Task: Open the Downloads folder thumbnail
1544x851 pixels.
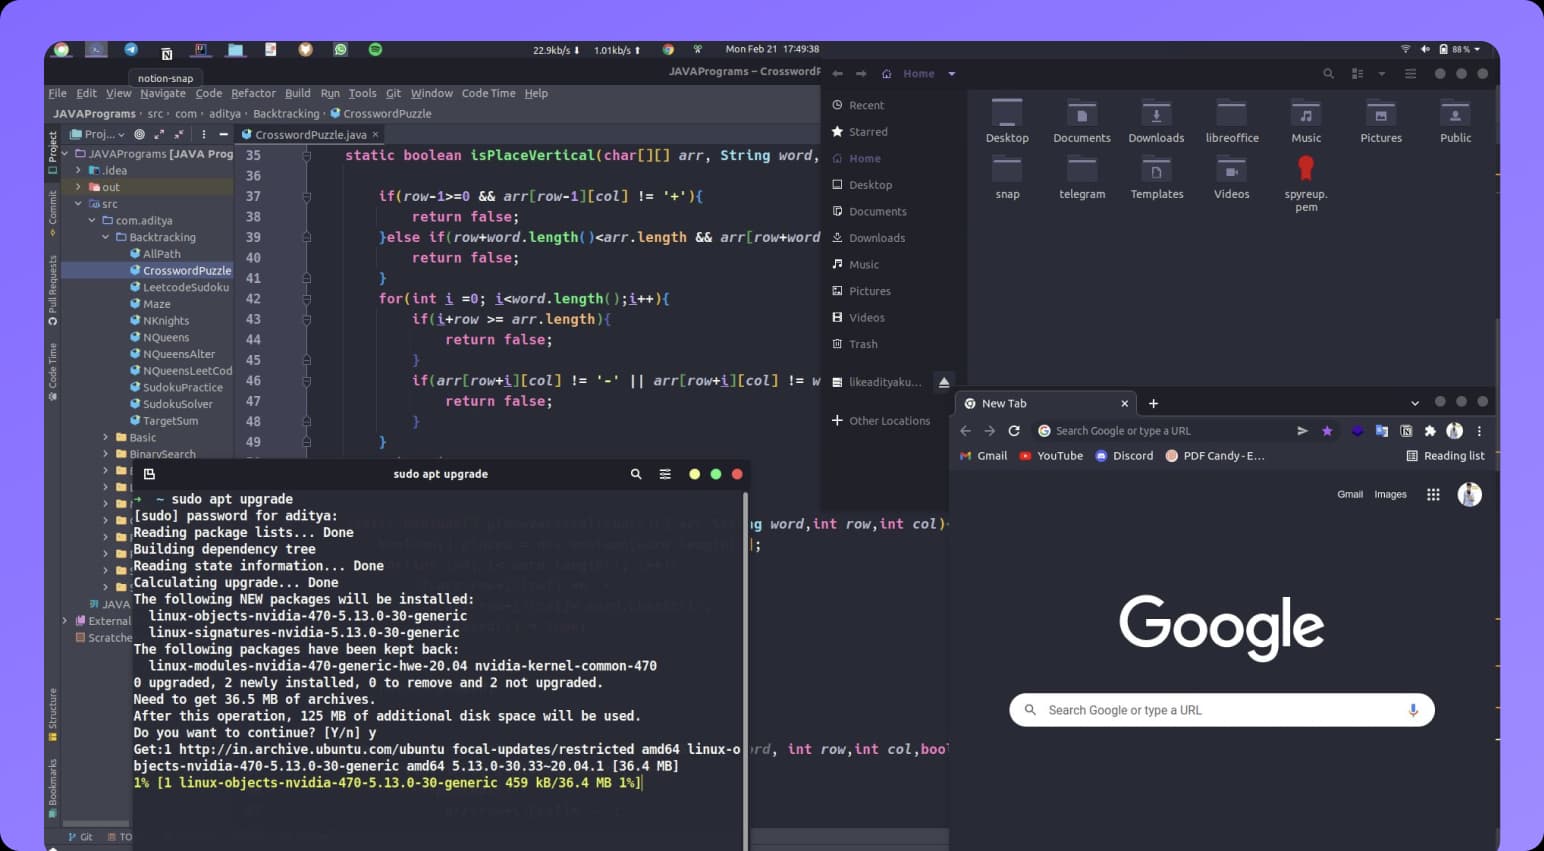Action: (x=1156, y=122)
